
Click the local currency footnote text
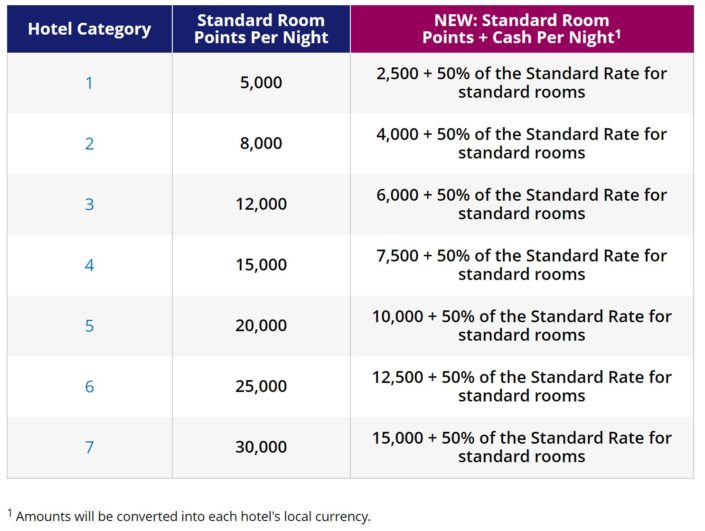190,517
